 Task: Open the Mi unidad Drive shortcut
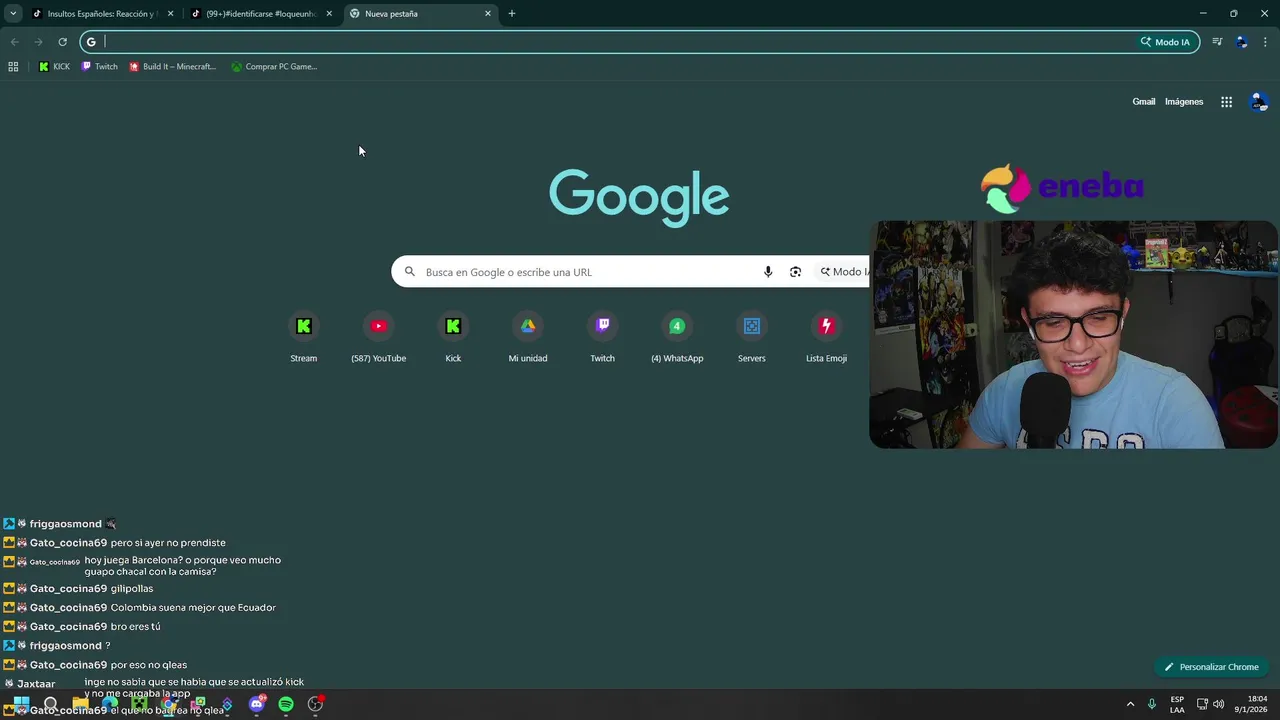click(x=528, y=338)
